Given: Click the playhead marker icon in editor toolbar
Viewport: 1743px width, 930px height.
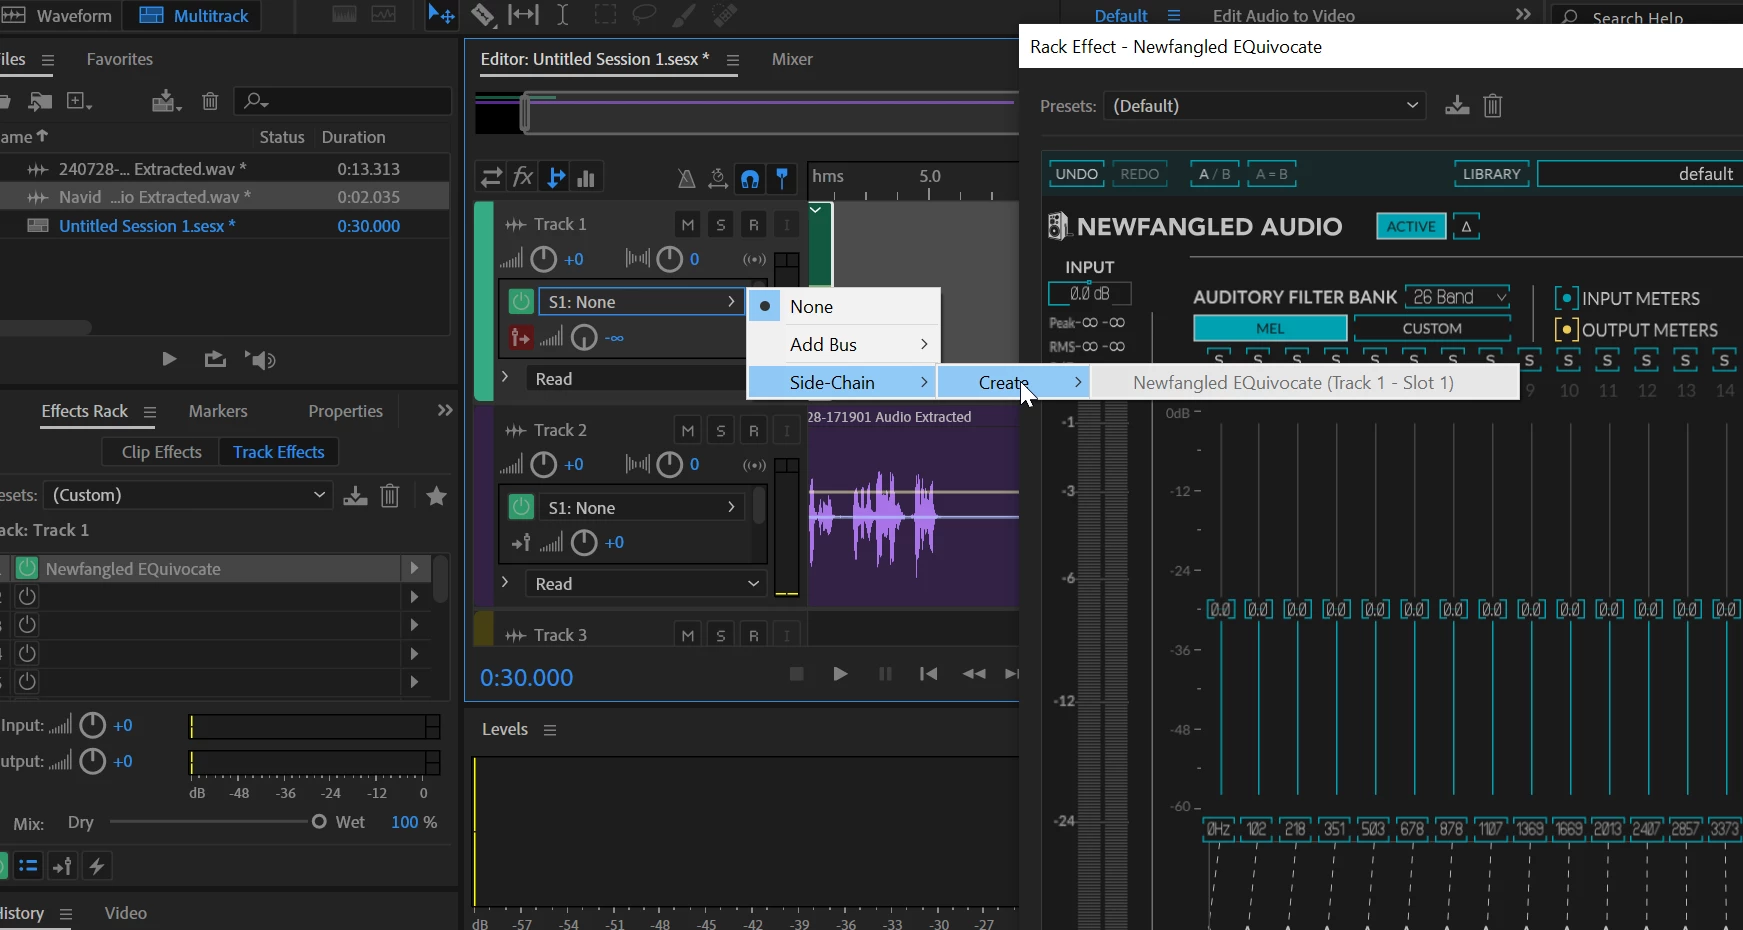Looking at the screenshot, I should tap(782, 178).
